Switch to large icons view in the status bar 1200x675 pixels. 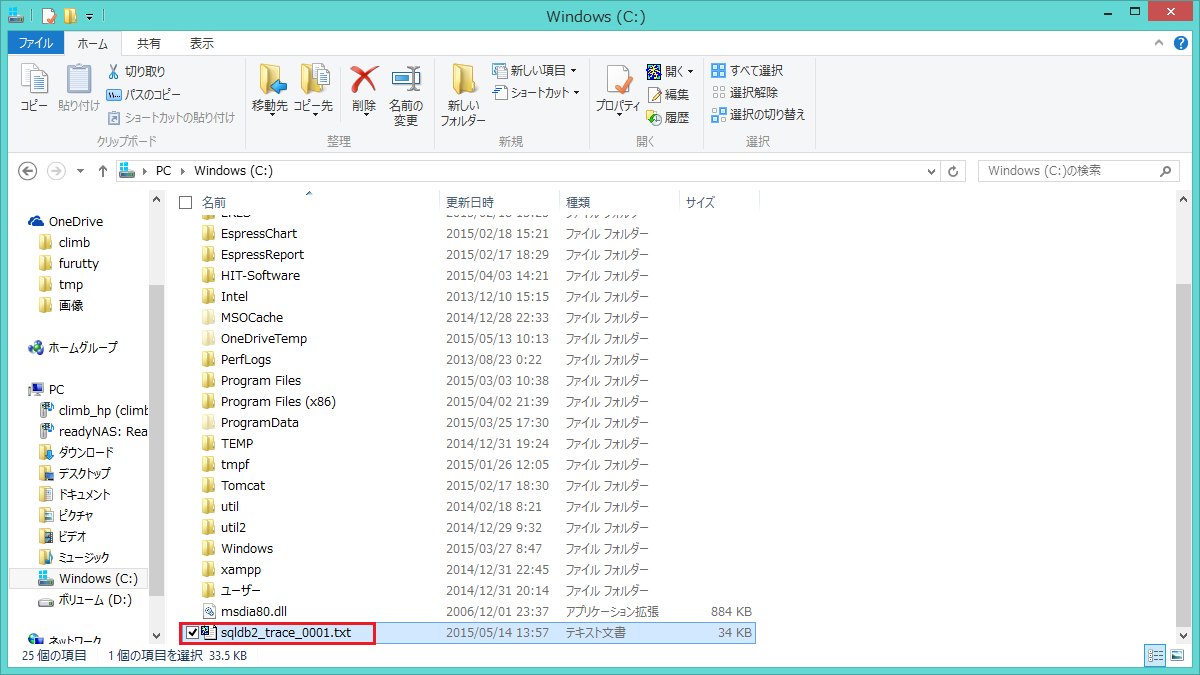pos(1177,656)
